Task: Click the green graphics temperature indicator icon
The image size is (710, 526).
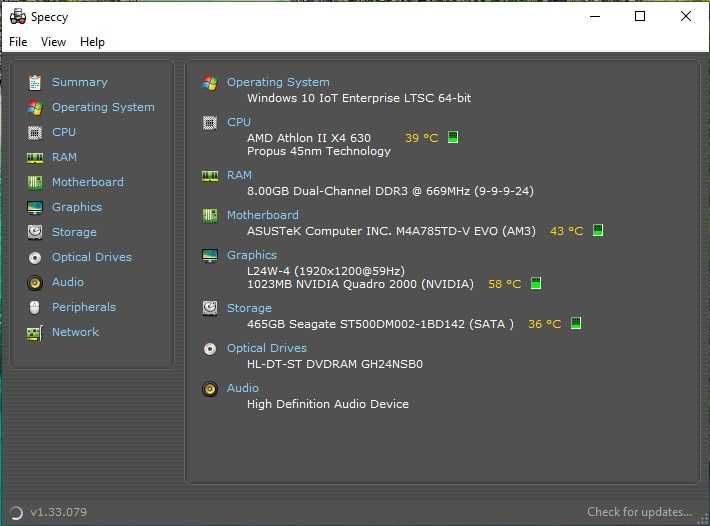Action: click(536, 283)
